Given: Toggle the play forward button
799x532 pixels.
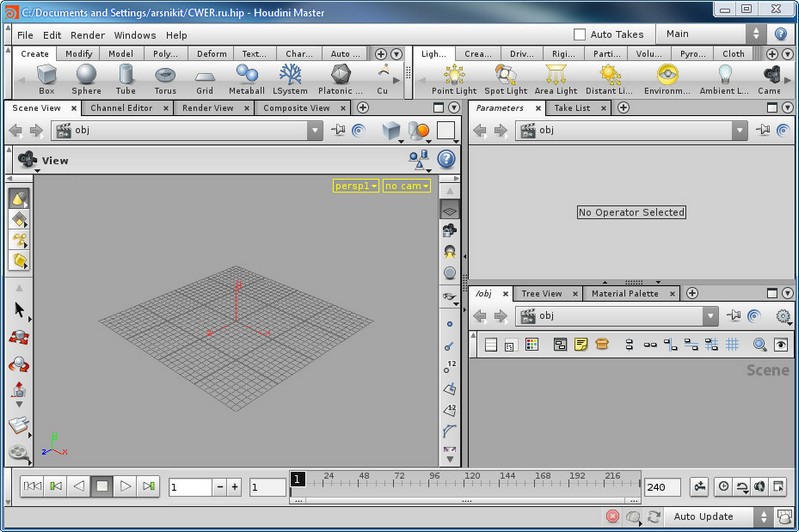Looking at the screenshot, I should tap(126, 486).
